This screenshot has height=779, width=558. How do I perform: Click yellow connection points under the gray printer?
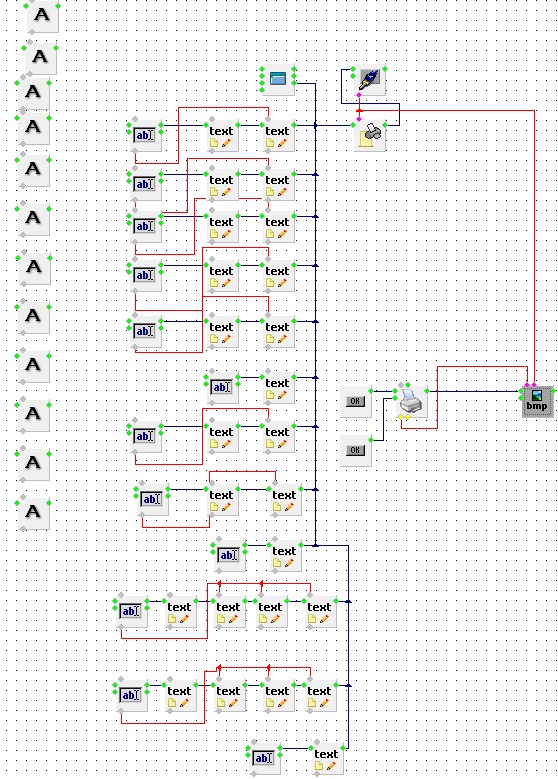click(x=404, y=417)
